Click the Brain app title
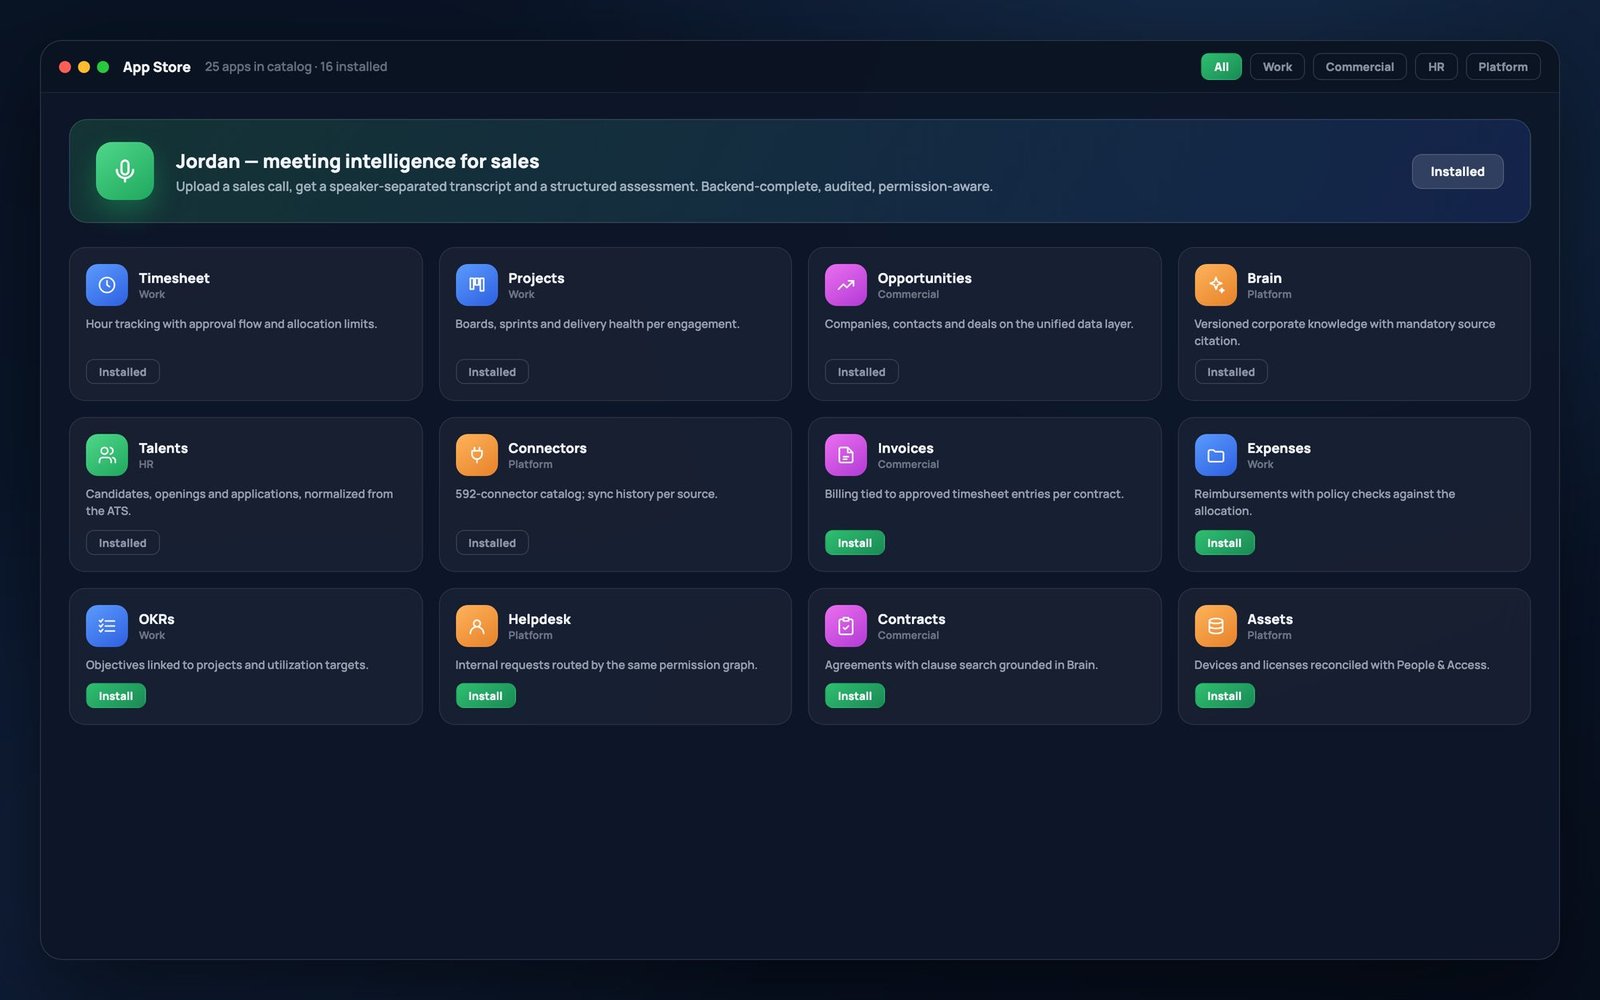The width and height of the screenshot is (1600, 1000). pyautogui.click(x=1264, y=278)
